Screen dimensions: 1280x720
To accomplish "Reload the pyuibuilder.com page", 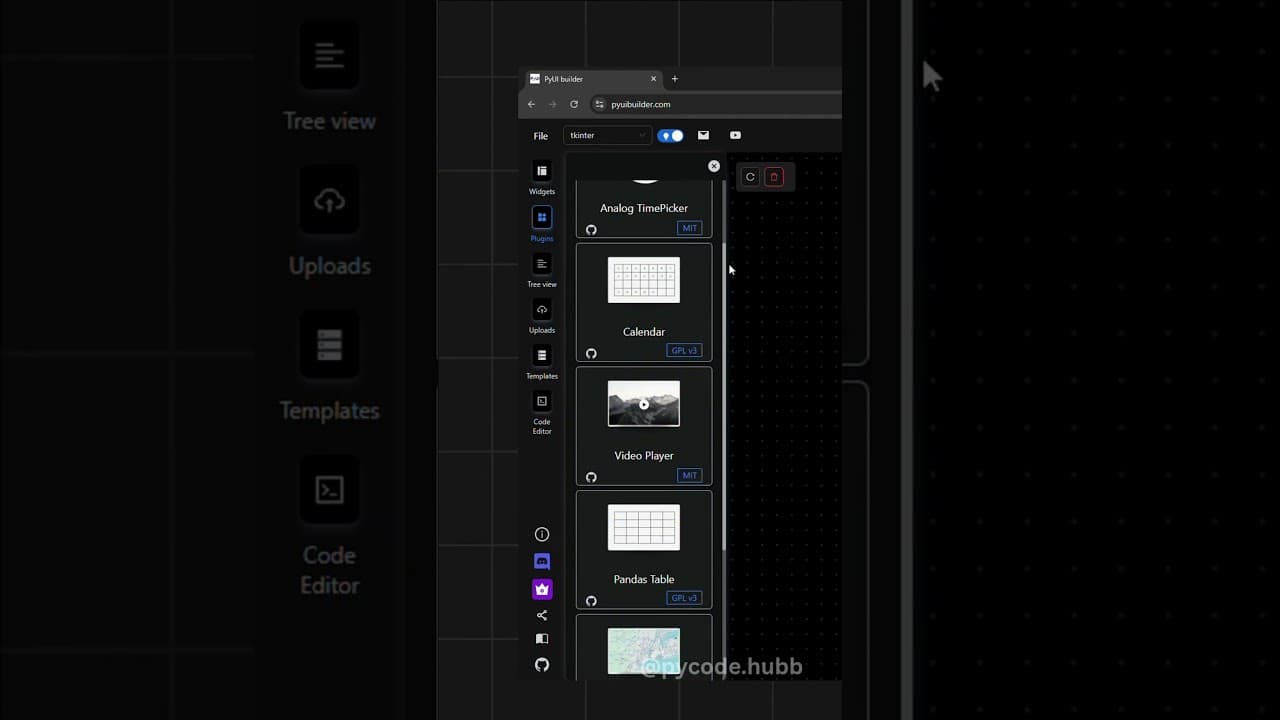I will (574, 104).
